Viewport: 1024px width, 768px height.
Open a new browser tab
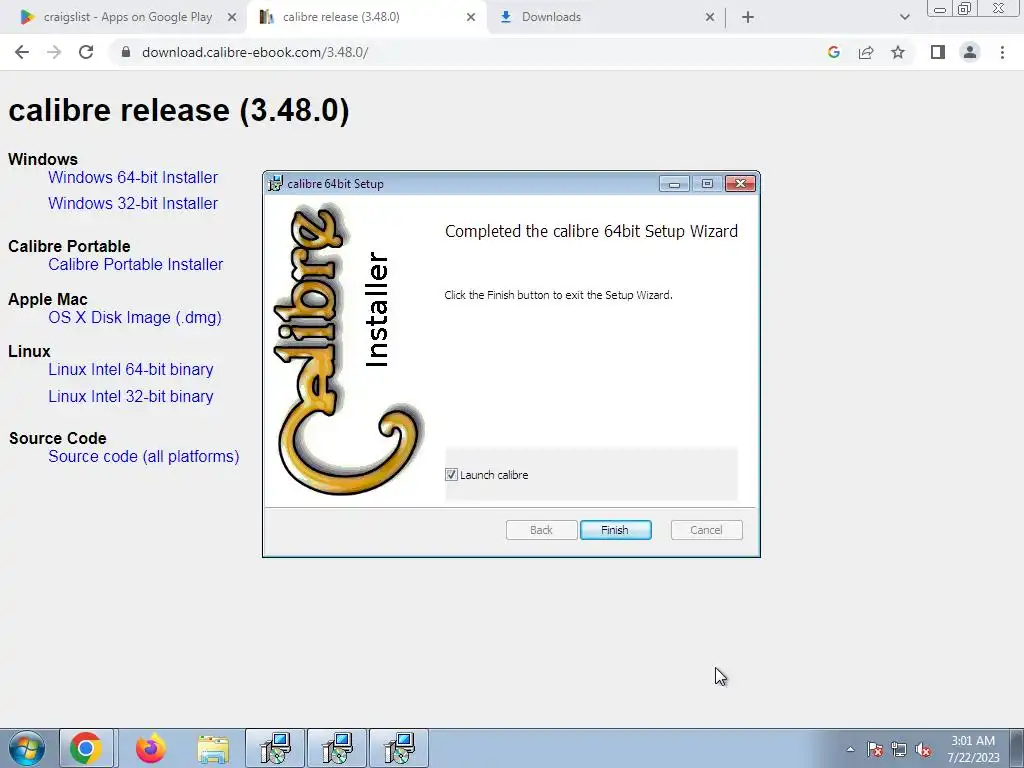pos(748,18)
